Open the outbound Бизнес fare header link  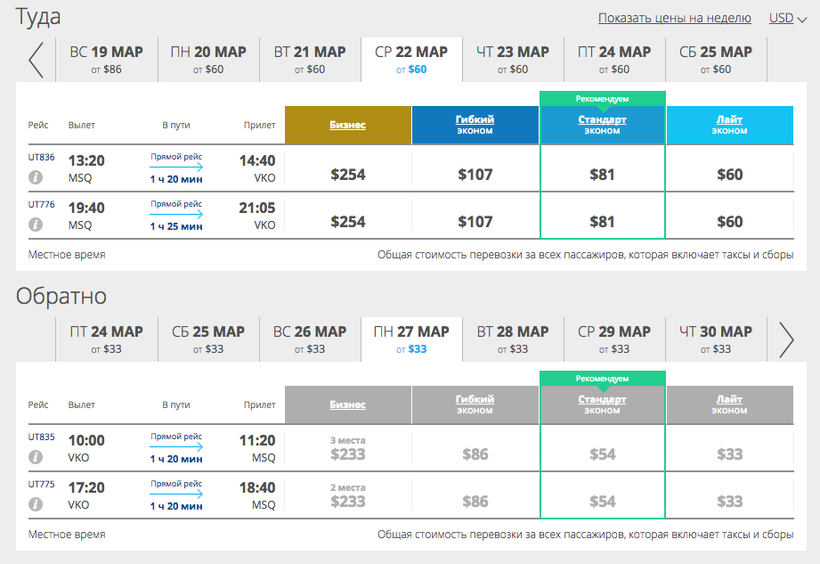tap(348, 125)
